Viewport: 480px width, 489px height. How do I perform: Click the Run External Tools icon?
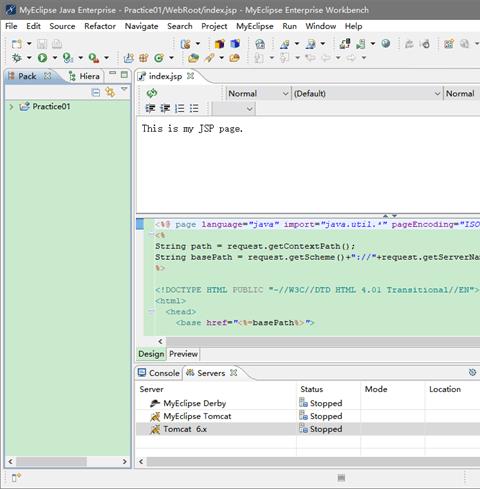point(94,58)
